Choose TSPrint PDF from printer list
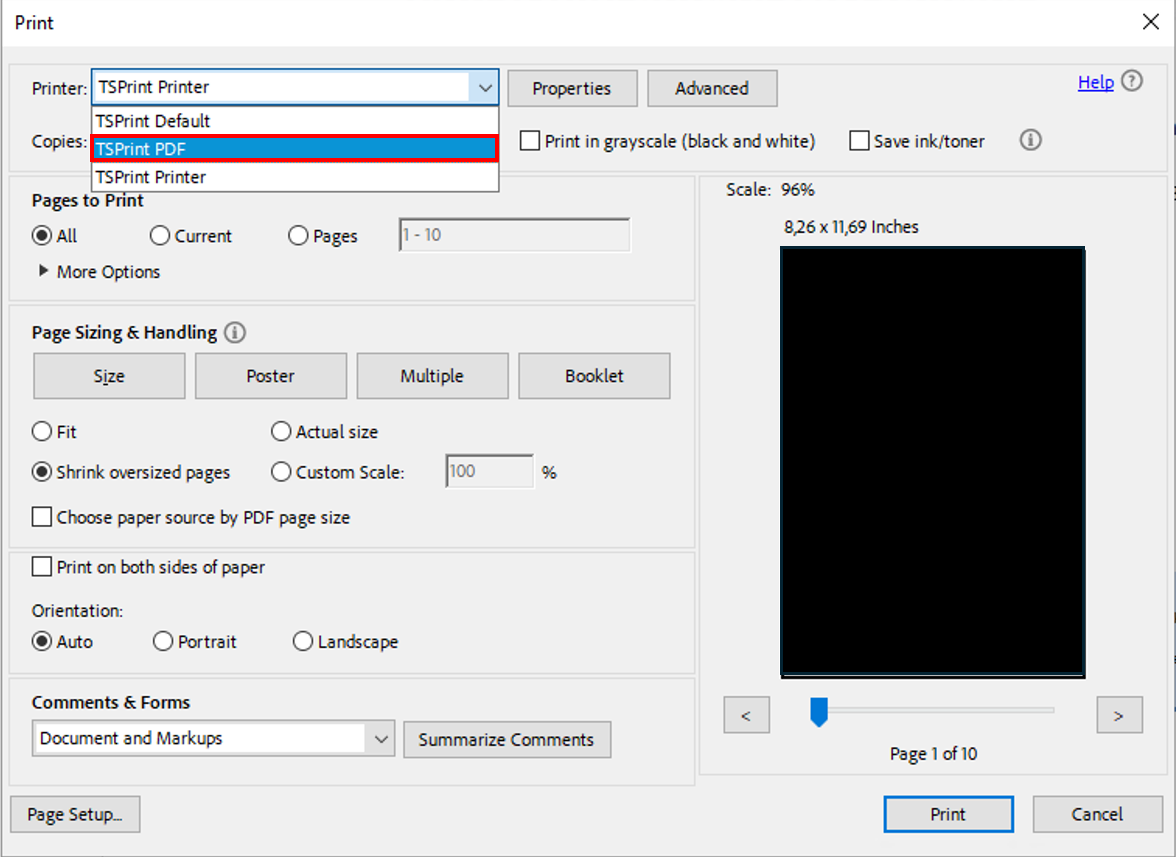 coord(295,148)
